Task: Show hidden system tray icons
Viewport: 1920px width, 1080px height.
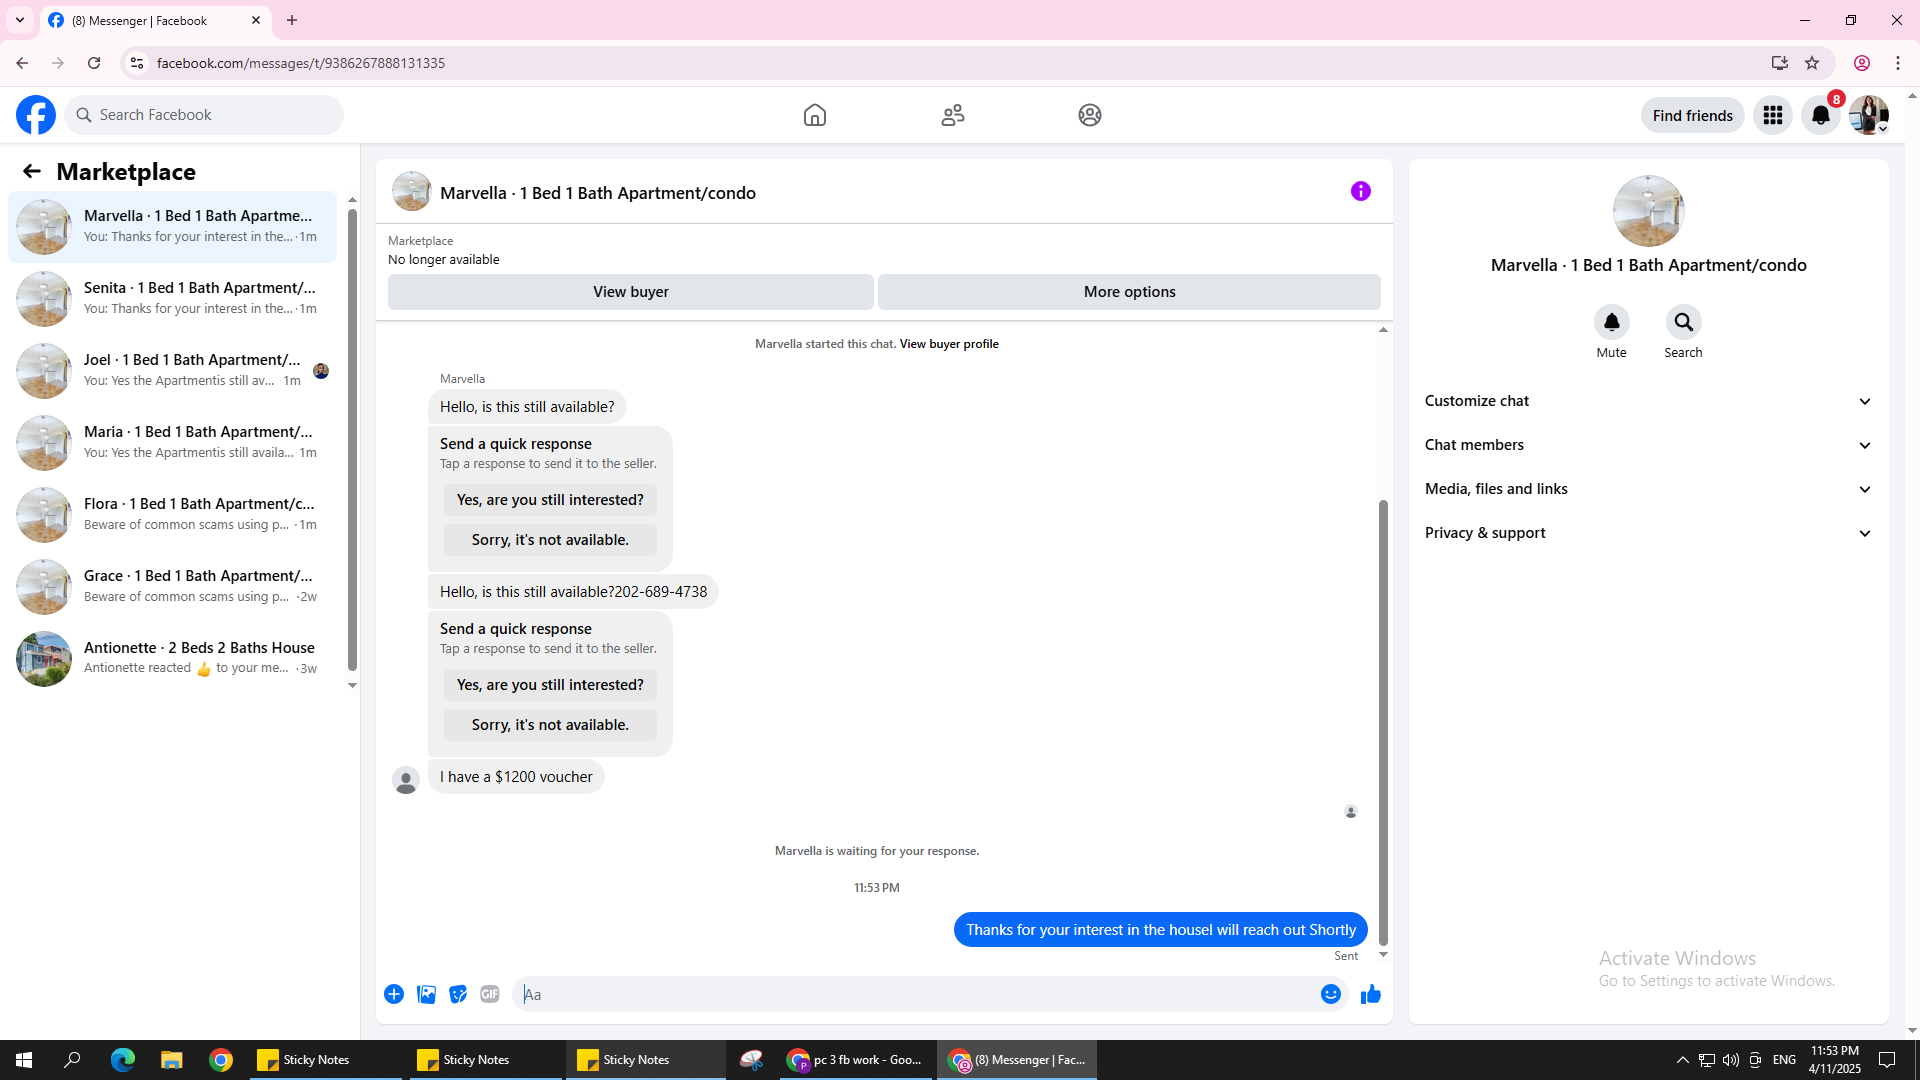Action: pos(1682,1060)
